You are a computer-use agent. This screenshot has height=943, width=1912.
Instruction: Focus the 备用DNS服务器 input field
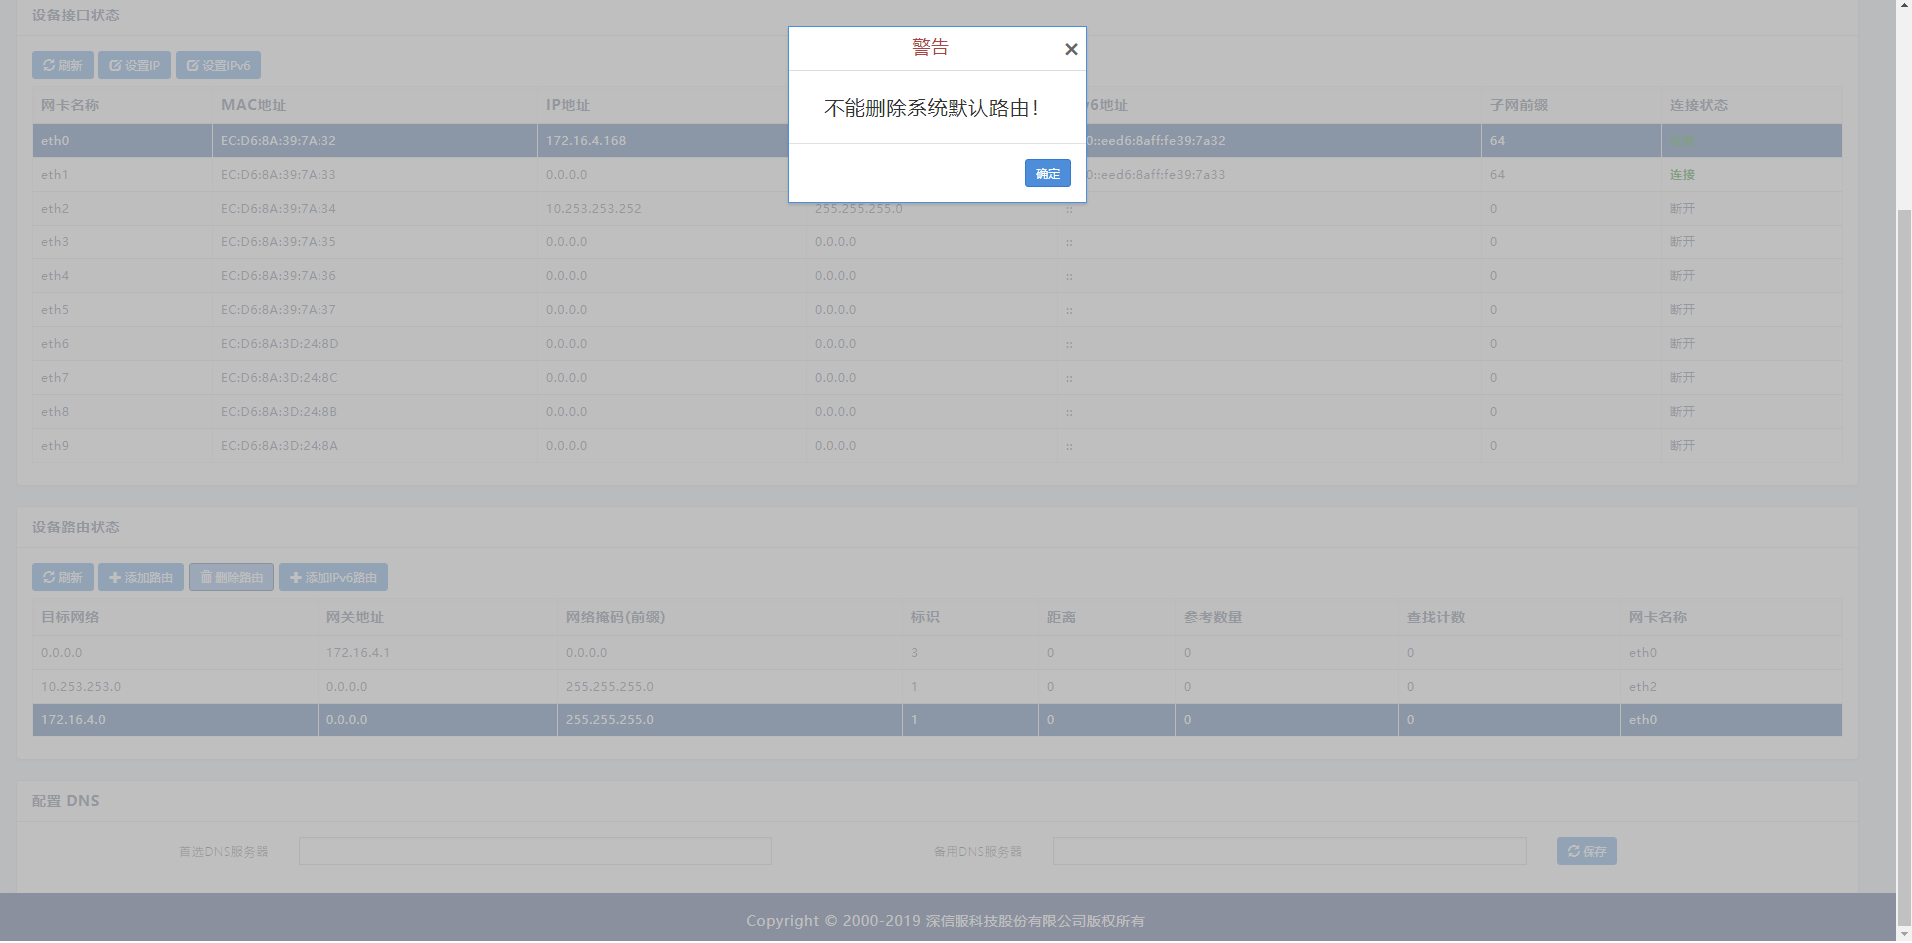click(1289, 851)
